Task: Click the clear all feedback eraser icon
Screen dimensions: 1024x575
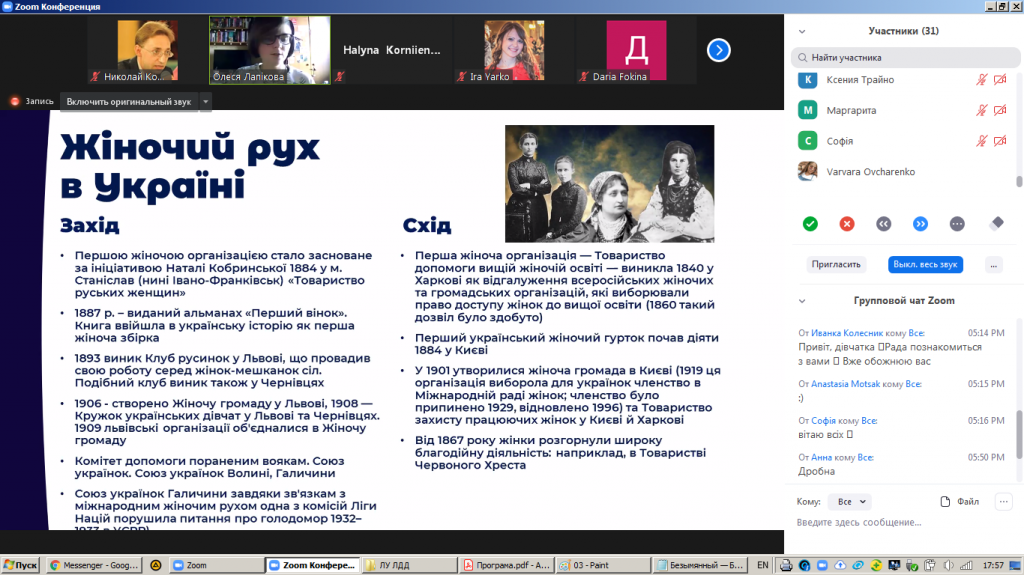Action: [x=997, y=223]
